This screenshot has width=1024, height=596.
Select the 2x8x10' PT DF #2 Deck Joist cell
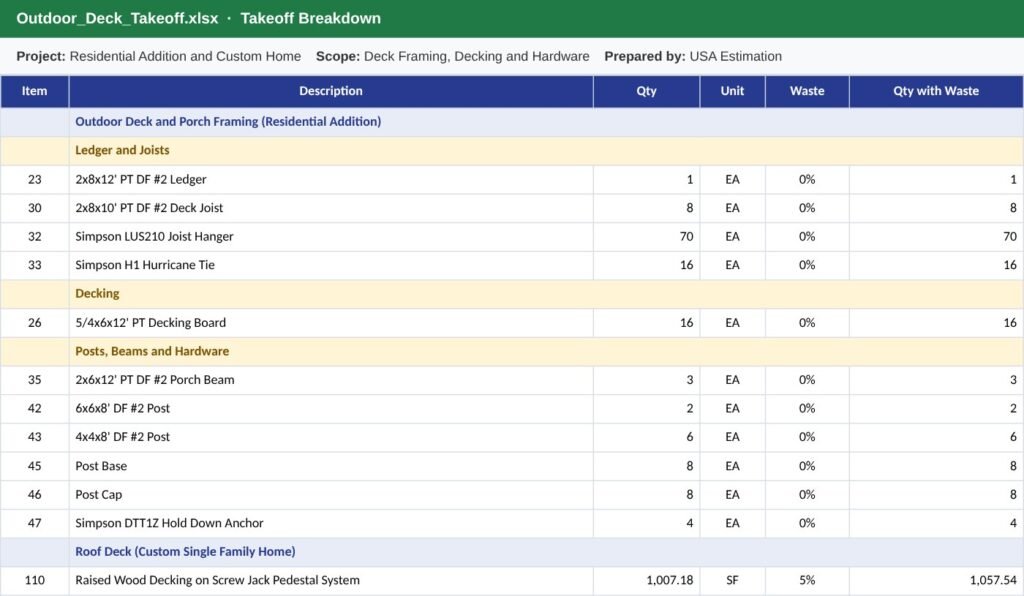(331, 208)
